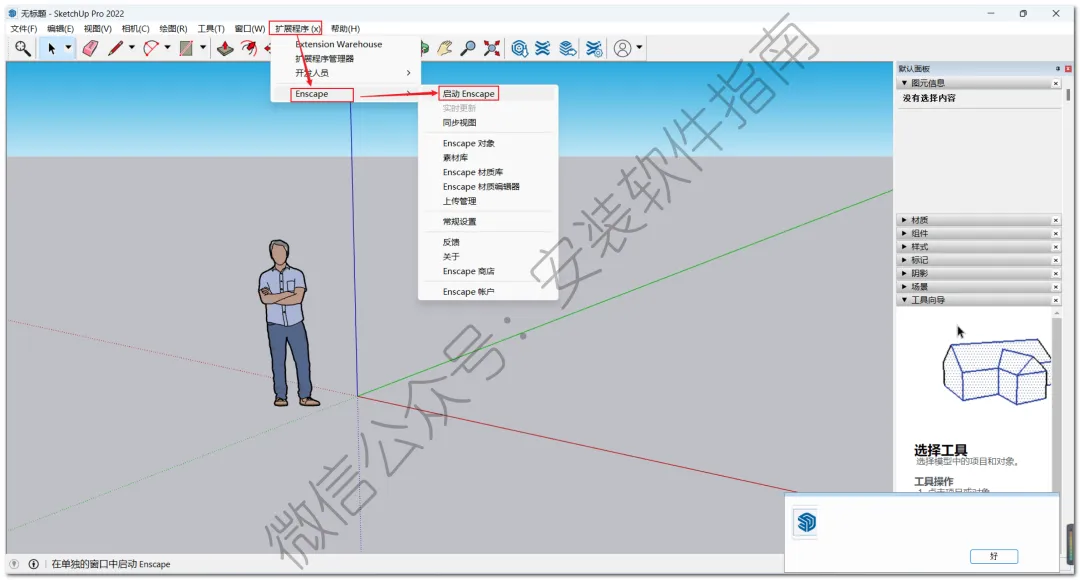
Task: Select the arrow Select tool
Action: click(x=51, y=48)
